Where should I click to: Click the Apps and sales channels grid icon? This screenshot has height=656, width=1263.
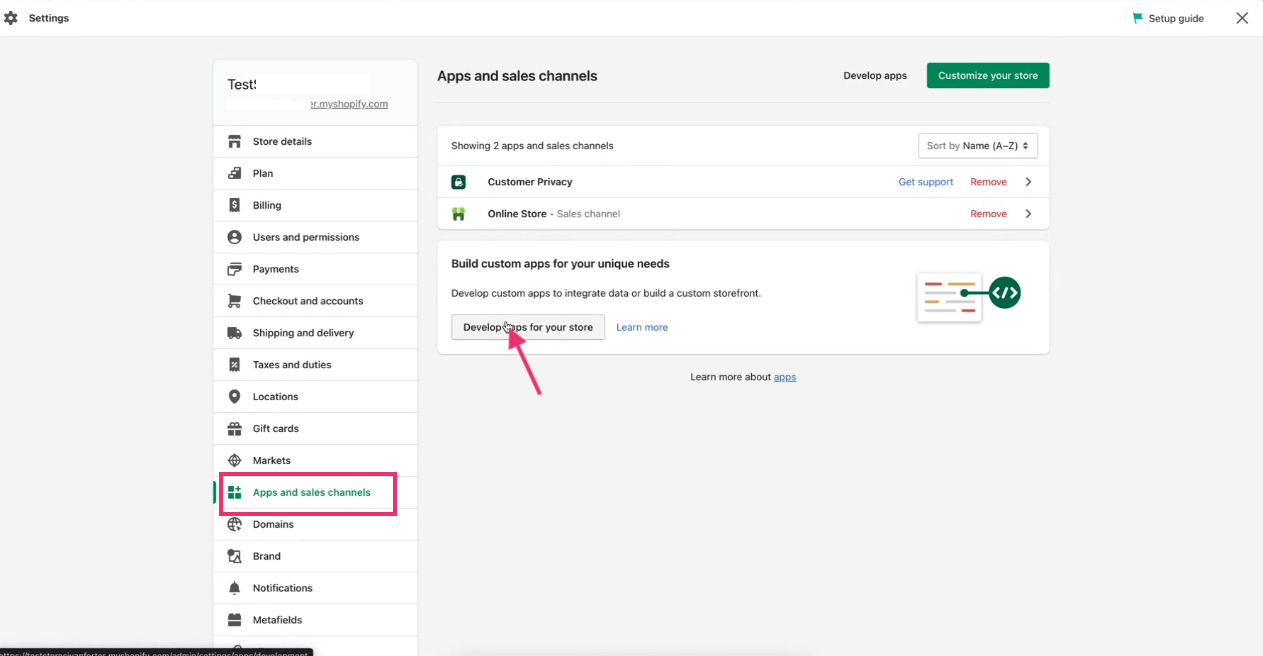[x=234, y=492]
